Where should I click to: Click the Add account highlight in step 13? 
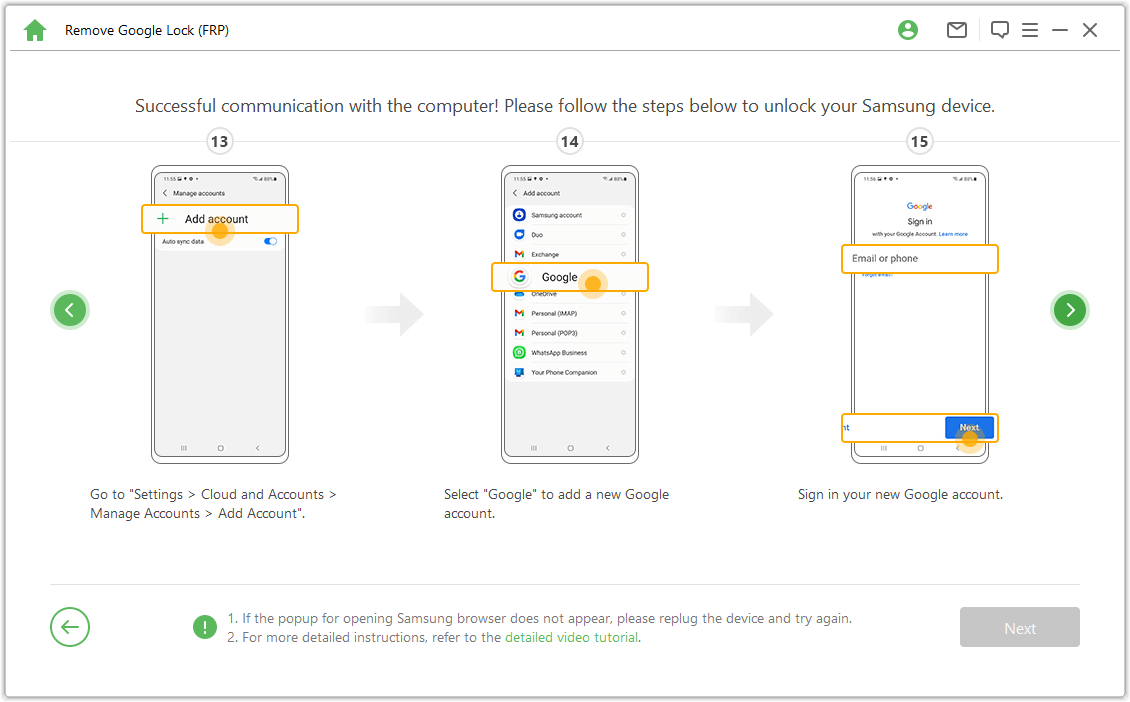pos(220,219)
